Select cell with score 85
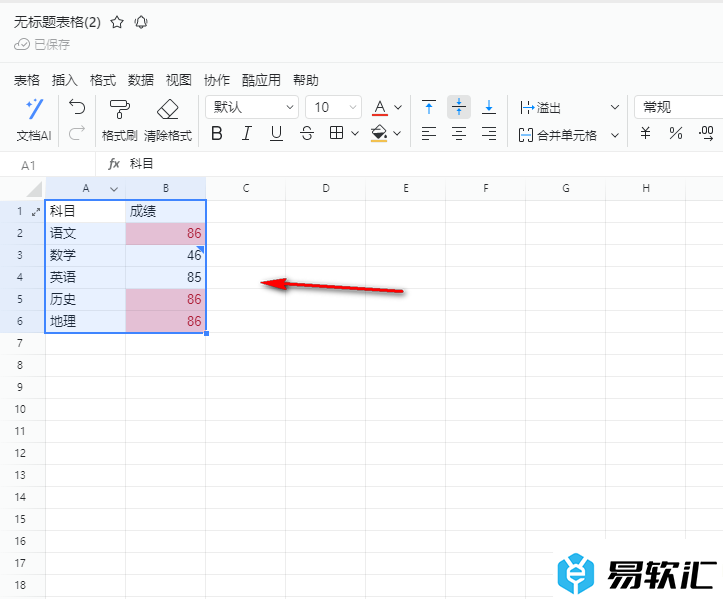Screen dimensions: 723x599 point(166,278)
